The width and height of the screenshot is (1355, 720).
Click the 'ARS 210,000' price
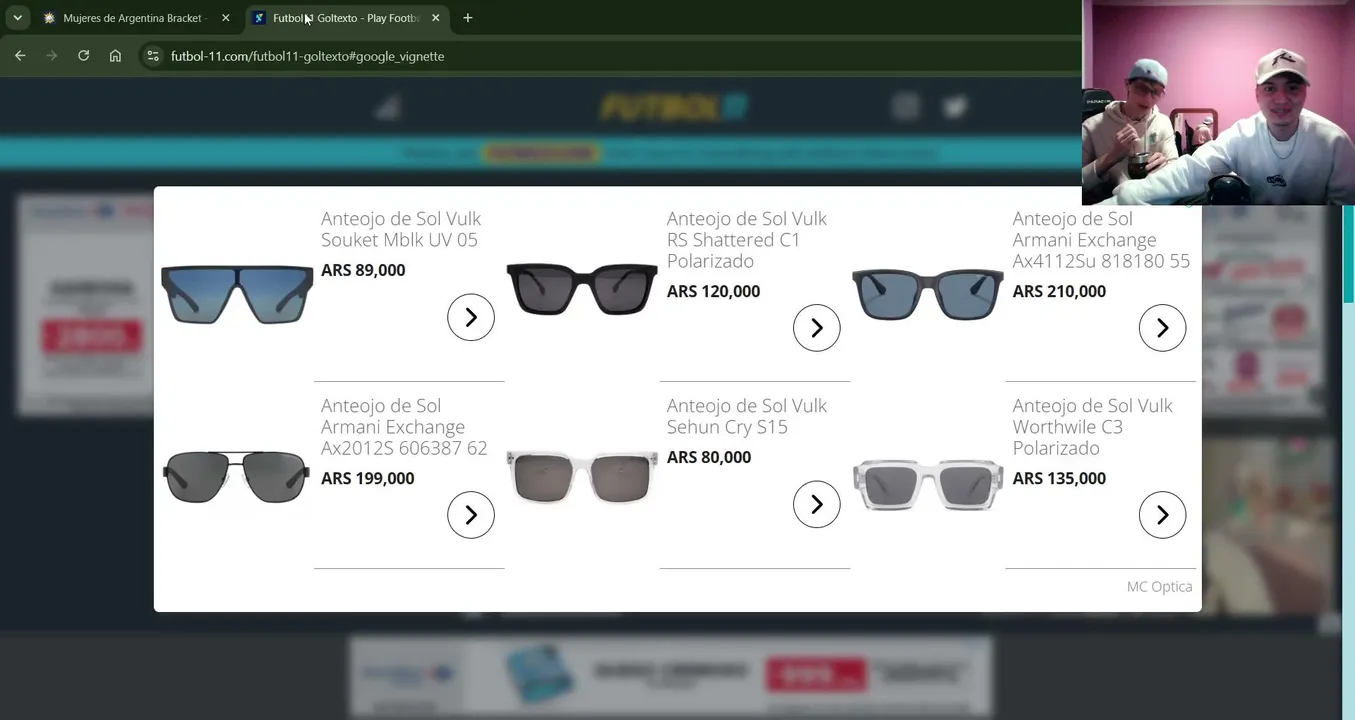tap(1059, 291)
